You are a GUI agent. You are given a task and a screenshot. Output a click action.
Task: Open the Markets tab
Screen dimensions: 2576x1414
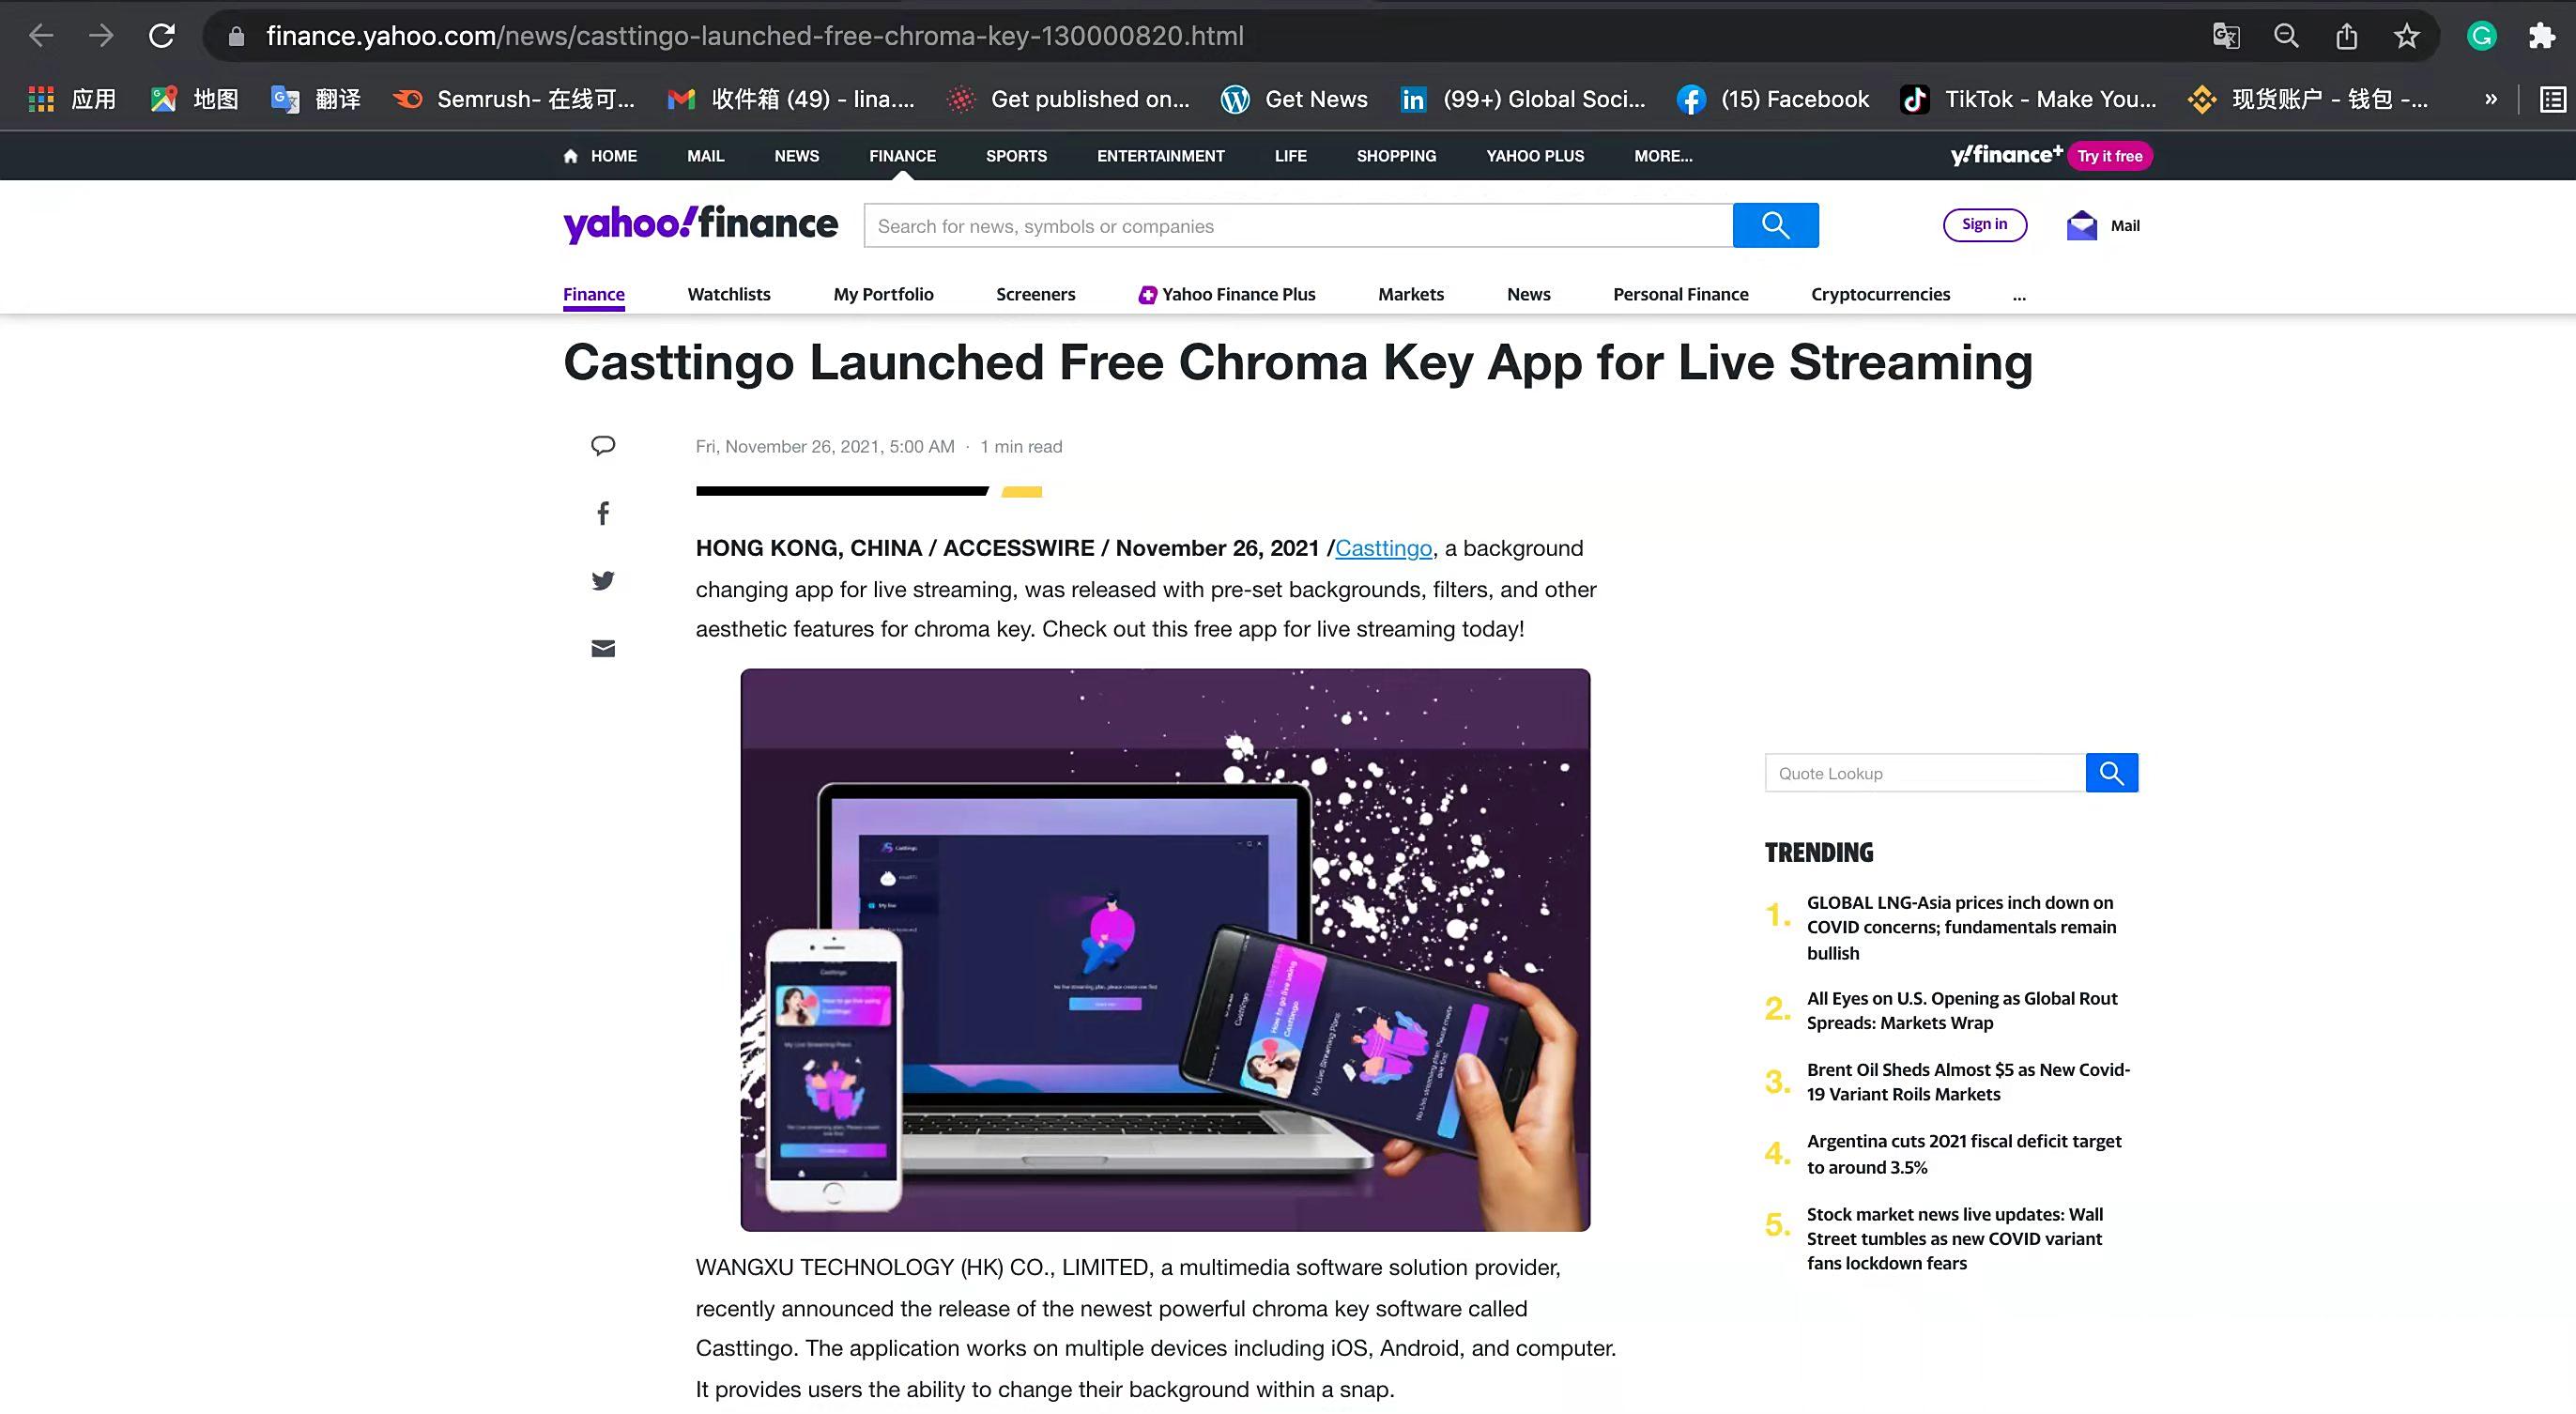click(1411, 294)
